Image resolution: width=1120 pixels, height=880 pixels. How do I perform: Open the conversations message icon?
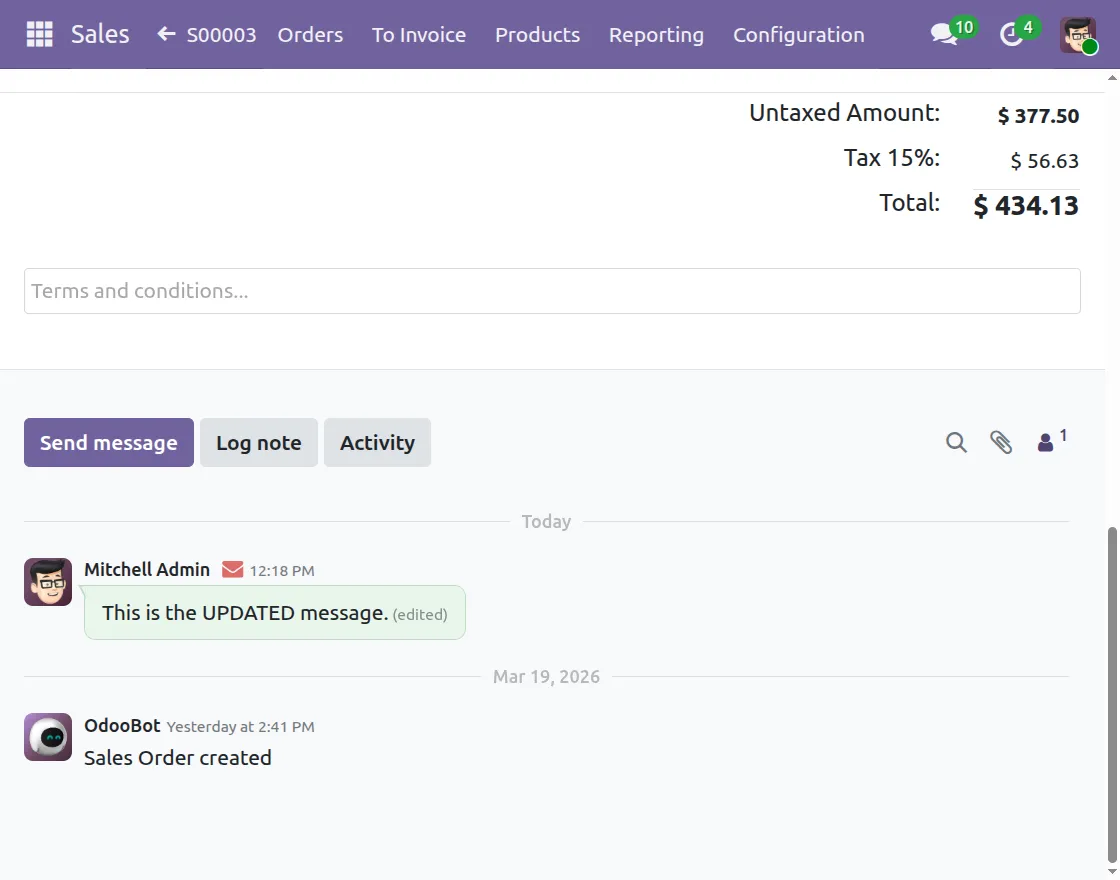pyautogui.click(x=943, y=35)
